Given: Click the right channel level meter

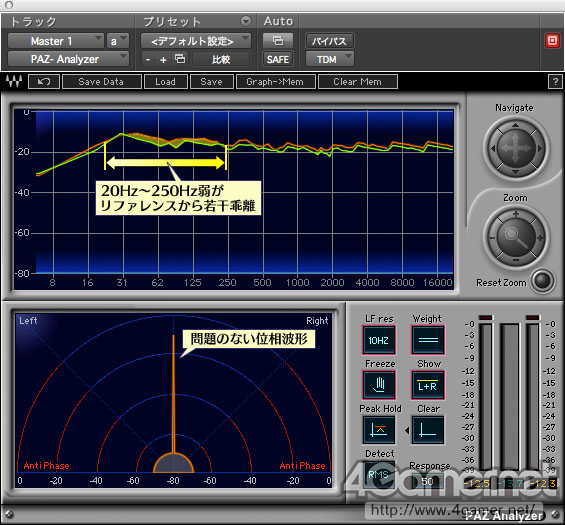Looking at the screenshot, I should pos(533,396).
